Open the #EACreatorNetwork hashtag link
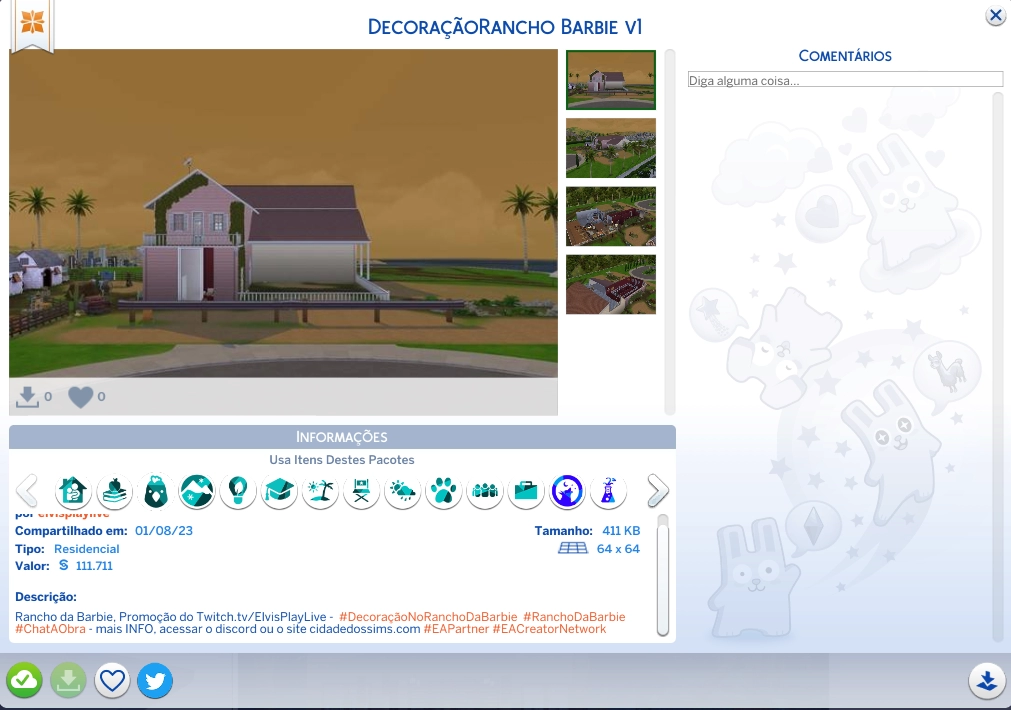This screenshot has width=1011, height=710. [549, 629]
